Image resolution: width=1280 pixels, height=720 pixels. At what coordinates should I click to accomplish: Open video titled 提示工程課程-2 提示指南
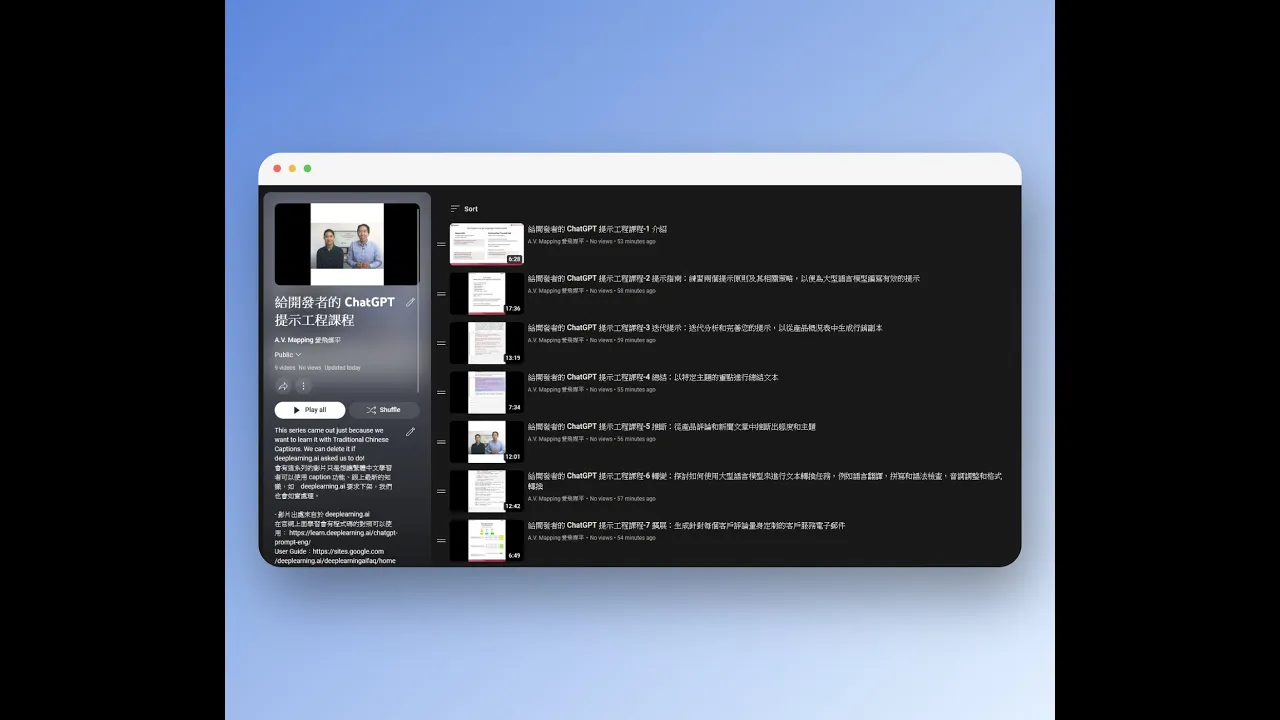[x=724, y=279]
